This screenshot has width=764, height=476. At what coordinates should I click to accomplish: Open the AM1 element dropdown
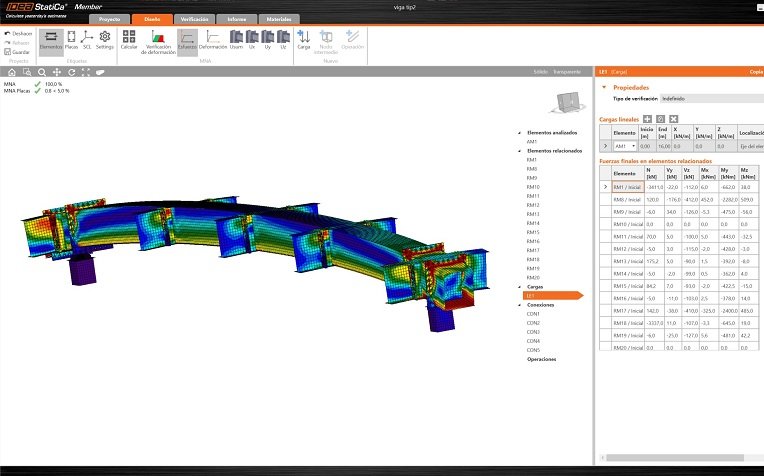coord(633,146)
